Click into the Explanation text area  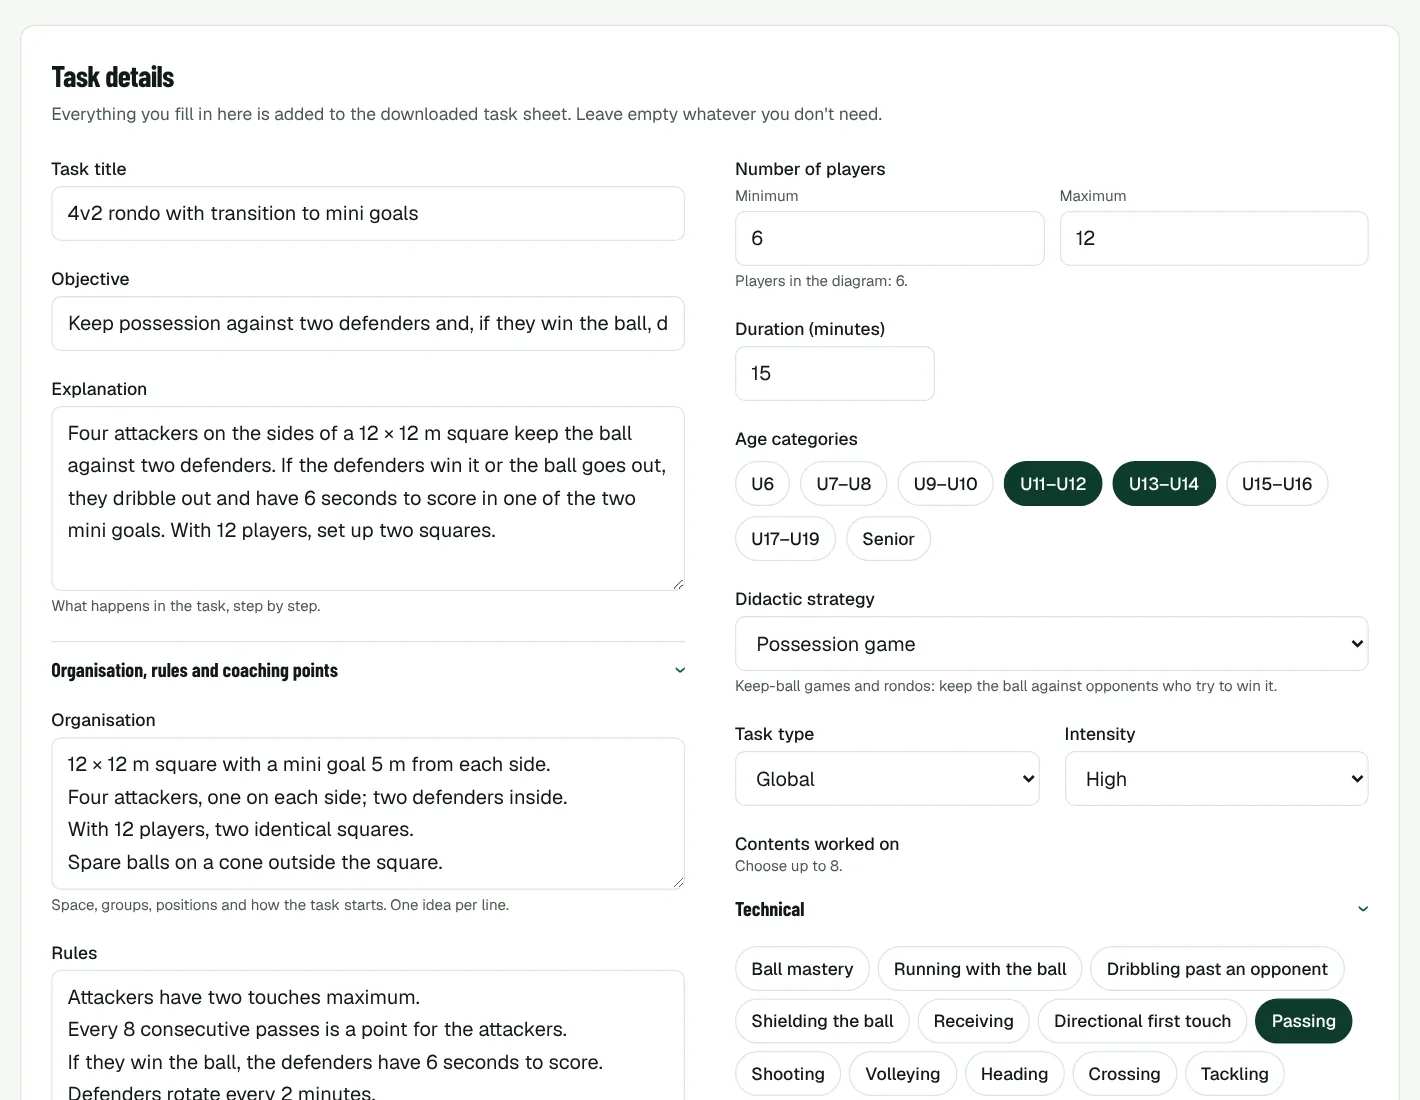pyautogui.click(x=368, y=498)
